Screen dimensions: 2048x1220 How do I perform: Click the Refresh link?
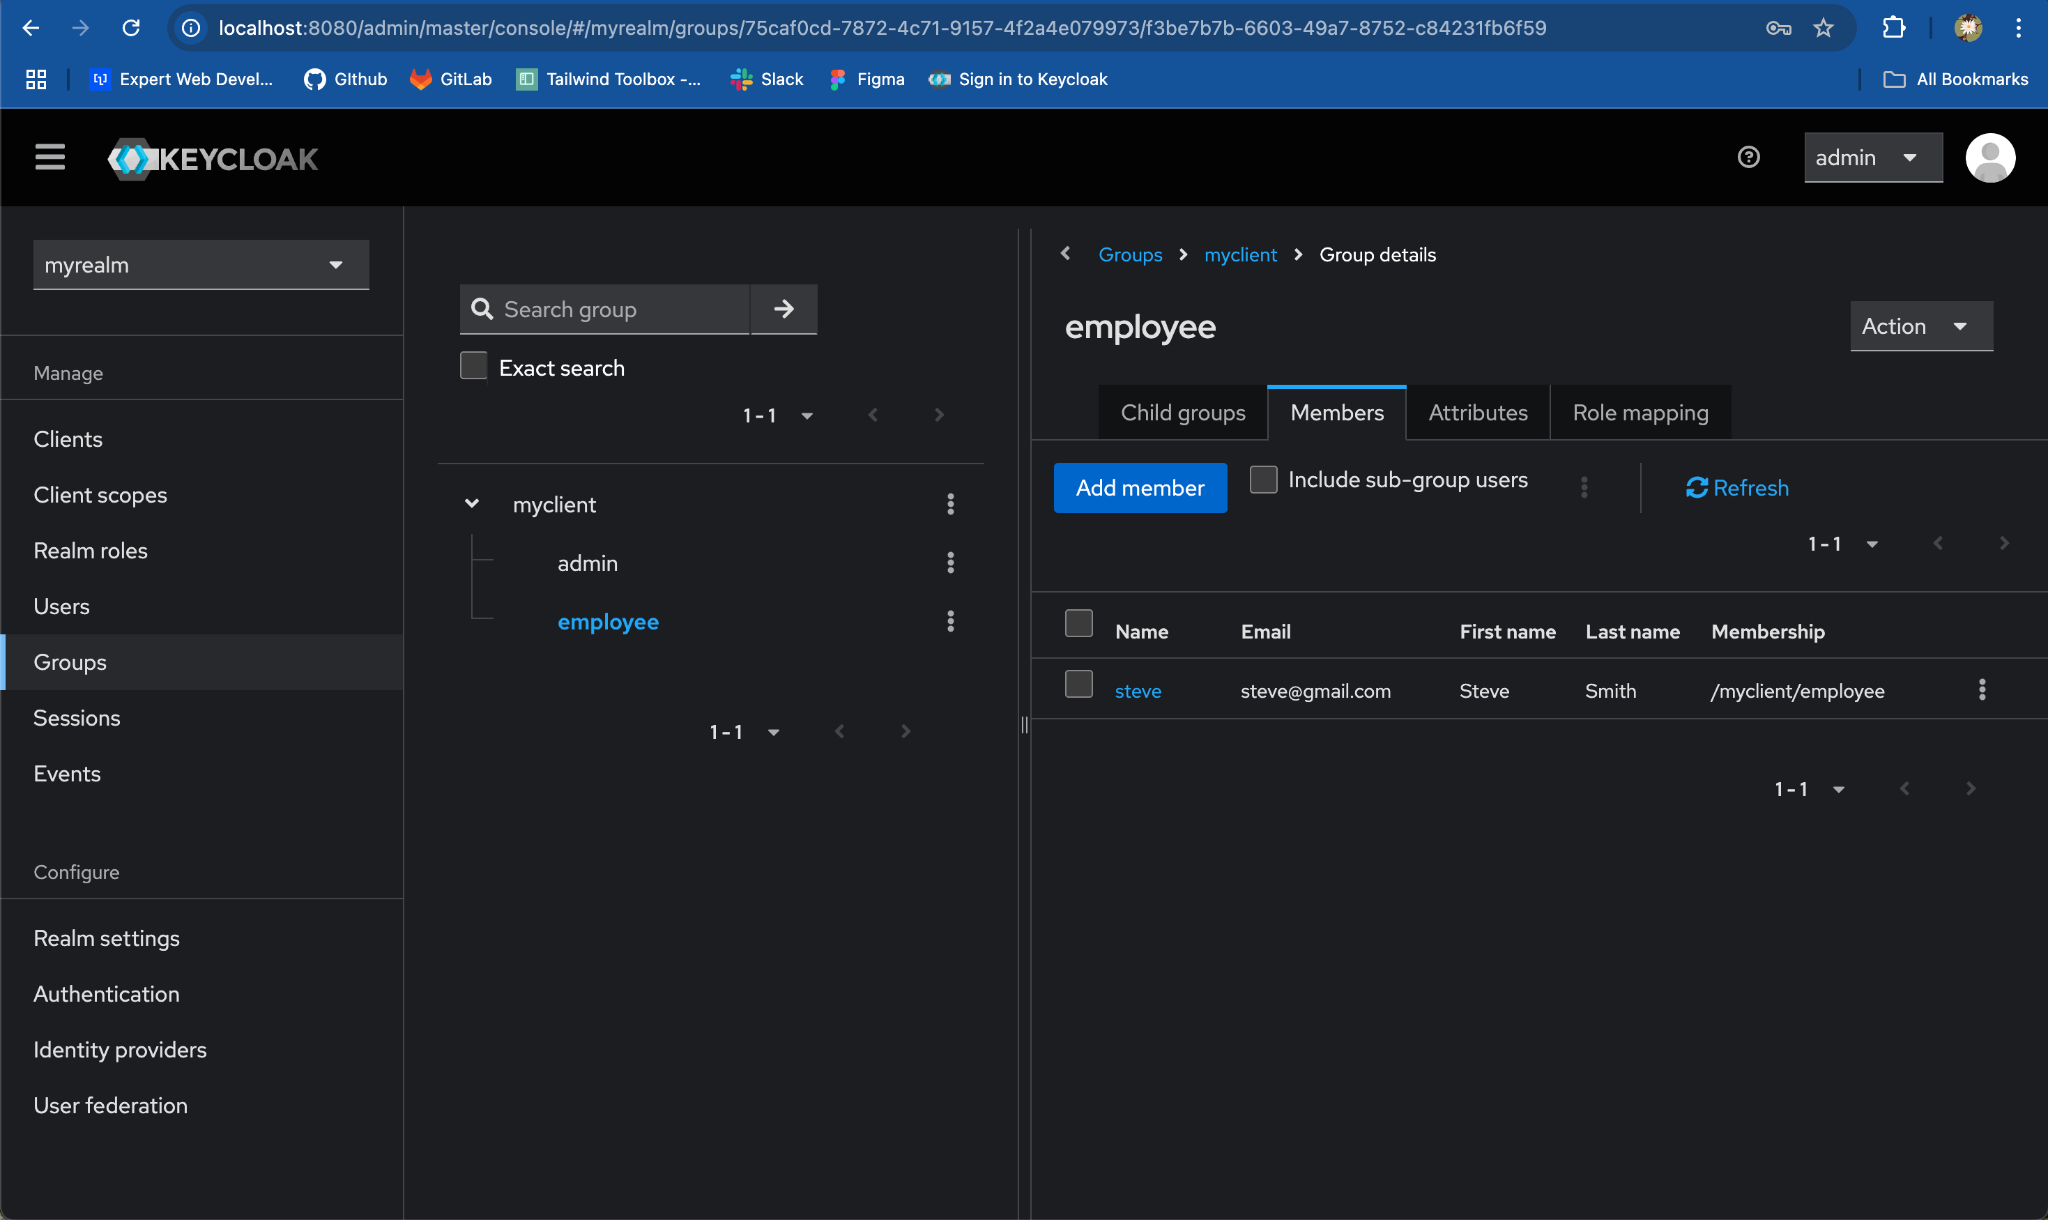click(1737, 488)
